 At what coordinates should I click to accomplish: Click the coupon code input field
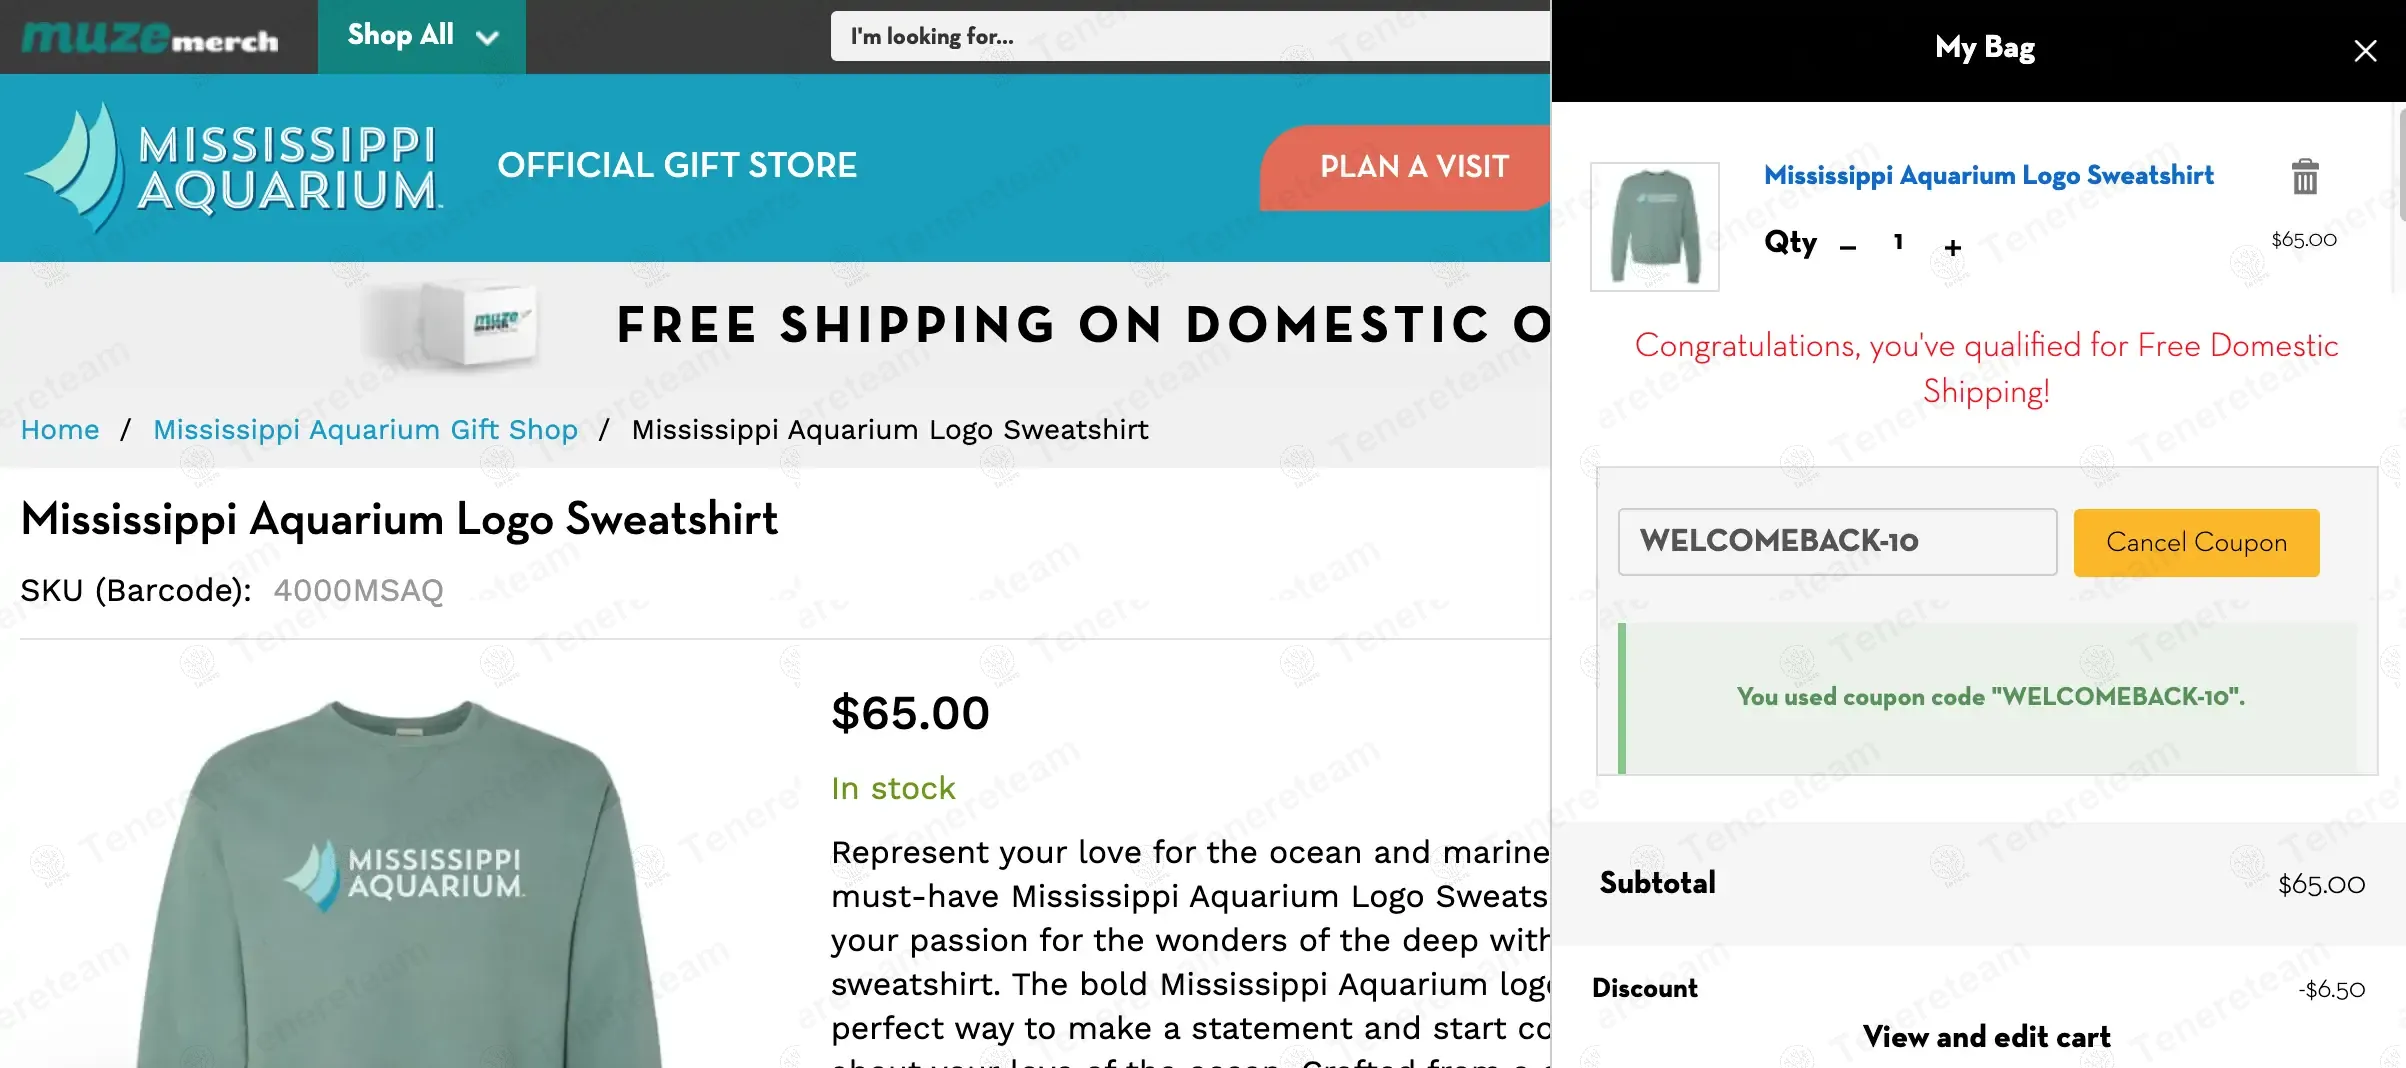pyautogui.click(x=1837, y=542)
